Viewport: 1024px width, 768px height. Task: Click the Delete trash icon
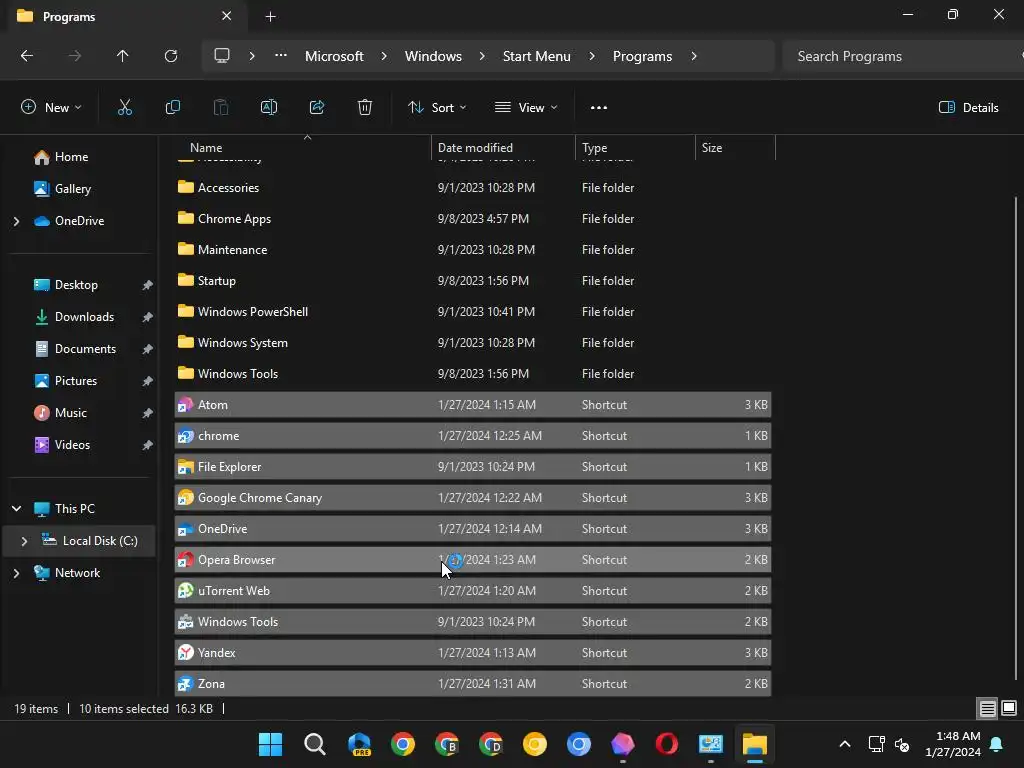coord(365,108)
